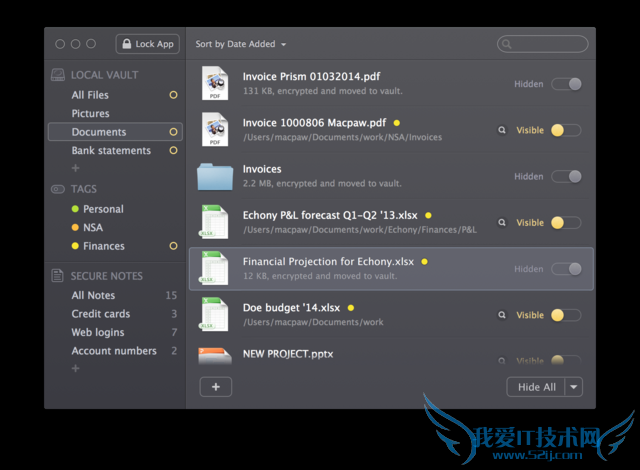
Task: Click the yellow Finances tag dot
Action: [x=75, y=246]
